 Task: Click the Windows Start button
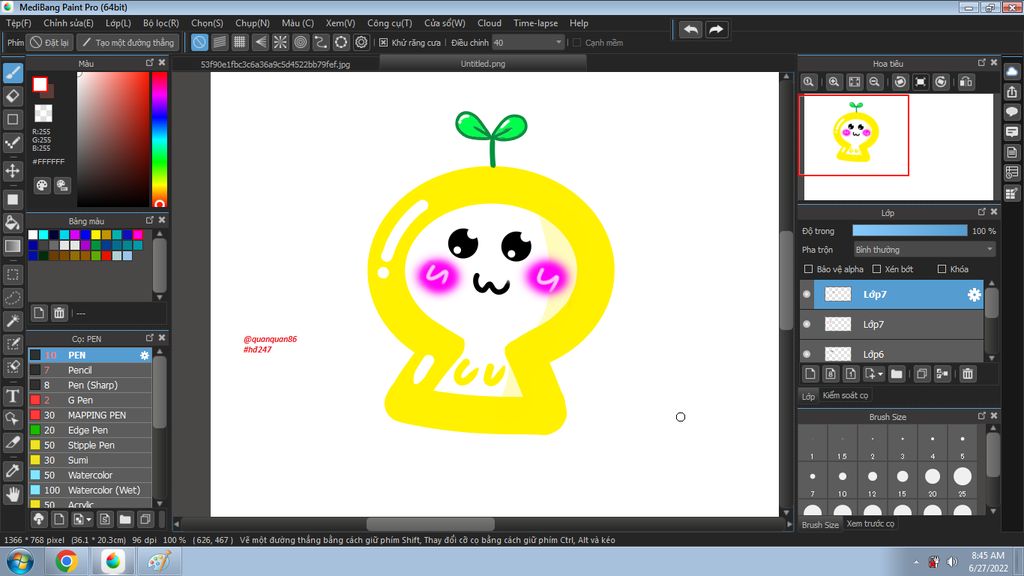click(x=20, y=562)
